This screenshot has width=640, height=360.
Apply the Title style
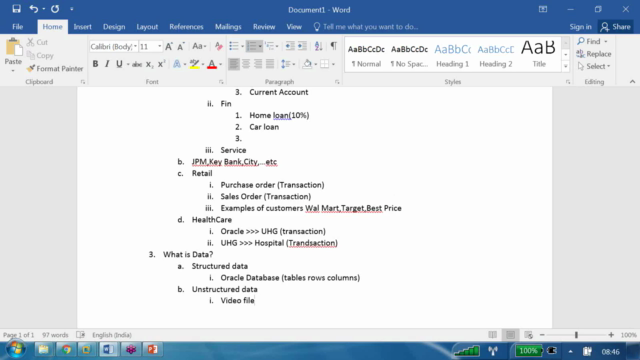(x=539, y=55)
